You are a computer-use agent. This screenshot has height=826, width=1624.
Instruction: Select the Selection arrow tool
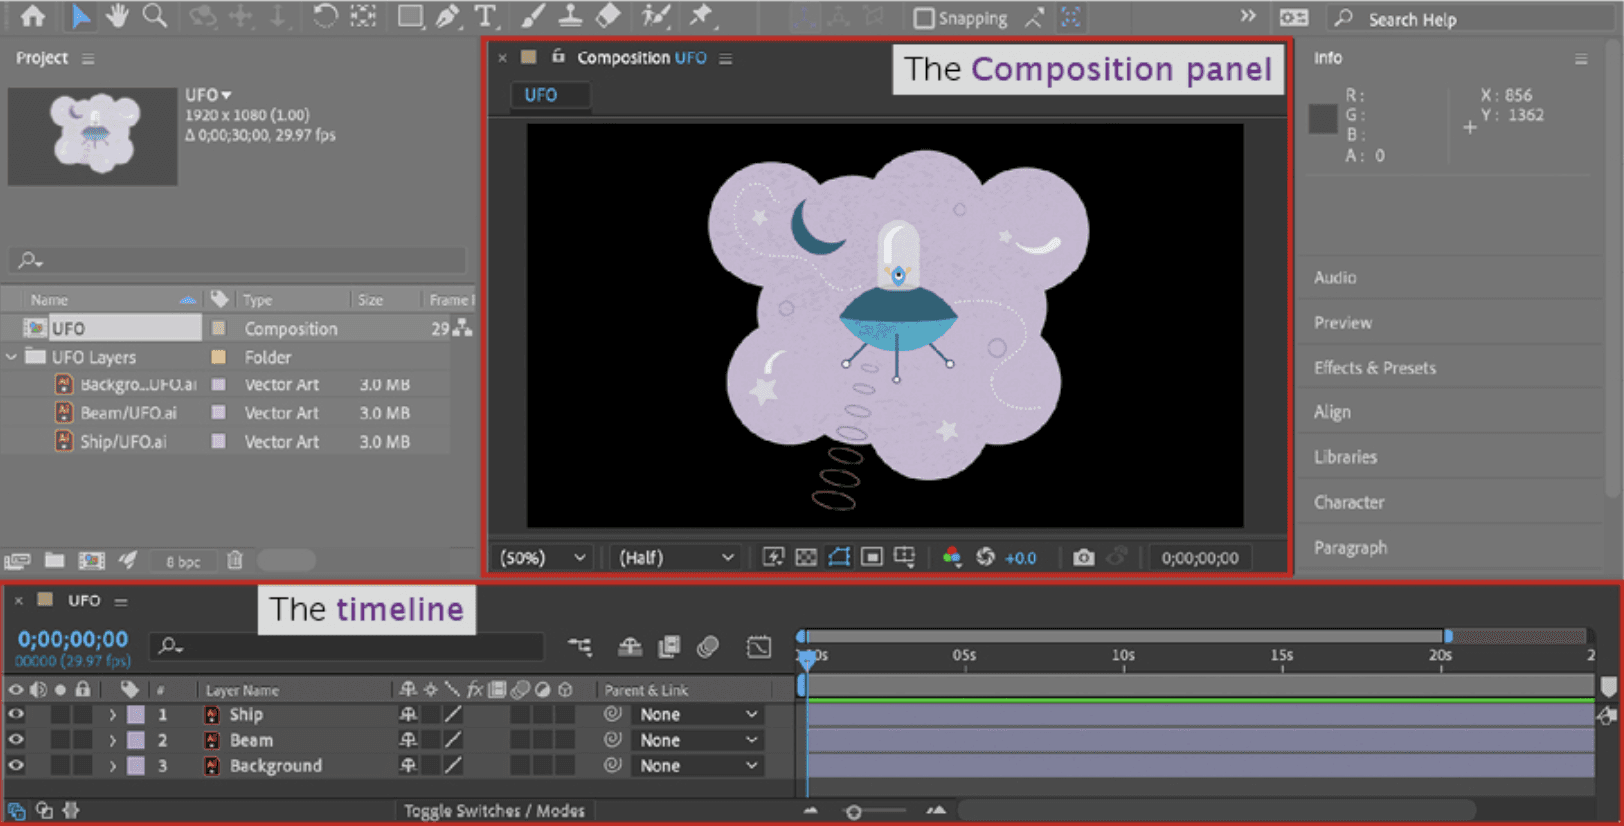tap(80, 16)
